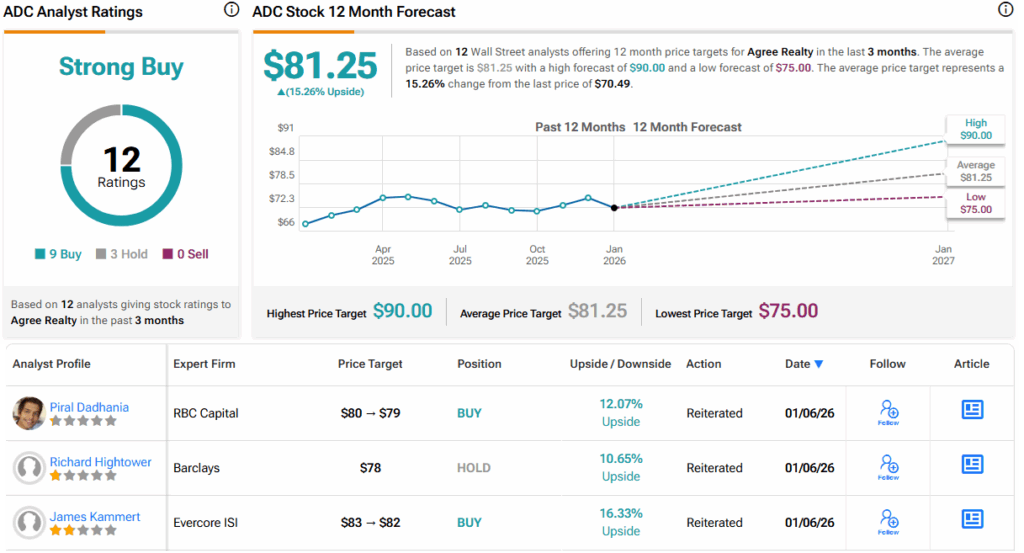Open Piral Dadhania analyst profile link

tap(89, 407)
